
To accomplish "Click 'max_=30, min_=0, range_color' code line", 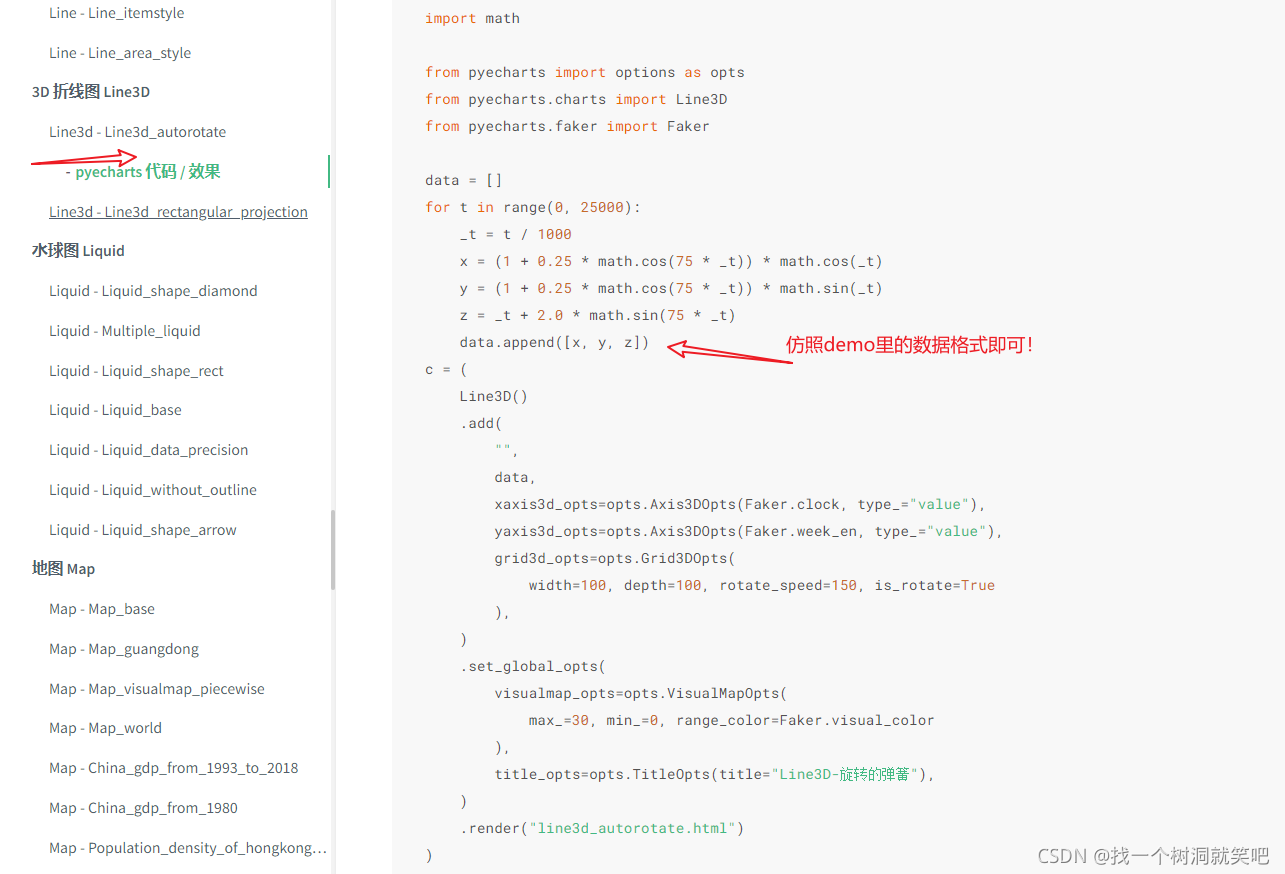I will click(x=732, y=720).
